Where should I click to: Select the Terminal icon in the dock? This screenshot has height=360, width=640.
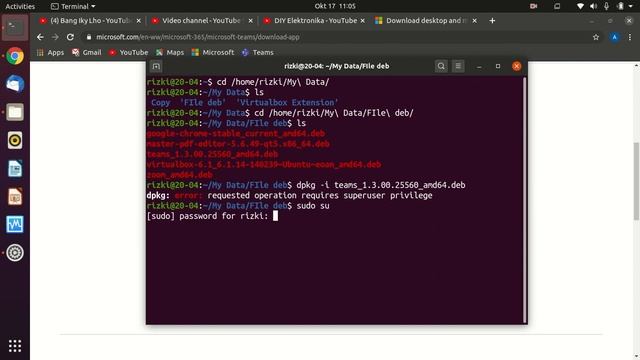point(15,28)
